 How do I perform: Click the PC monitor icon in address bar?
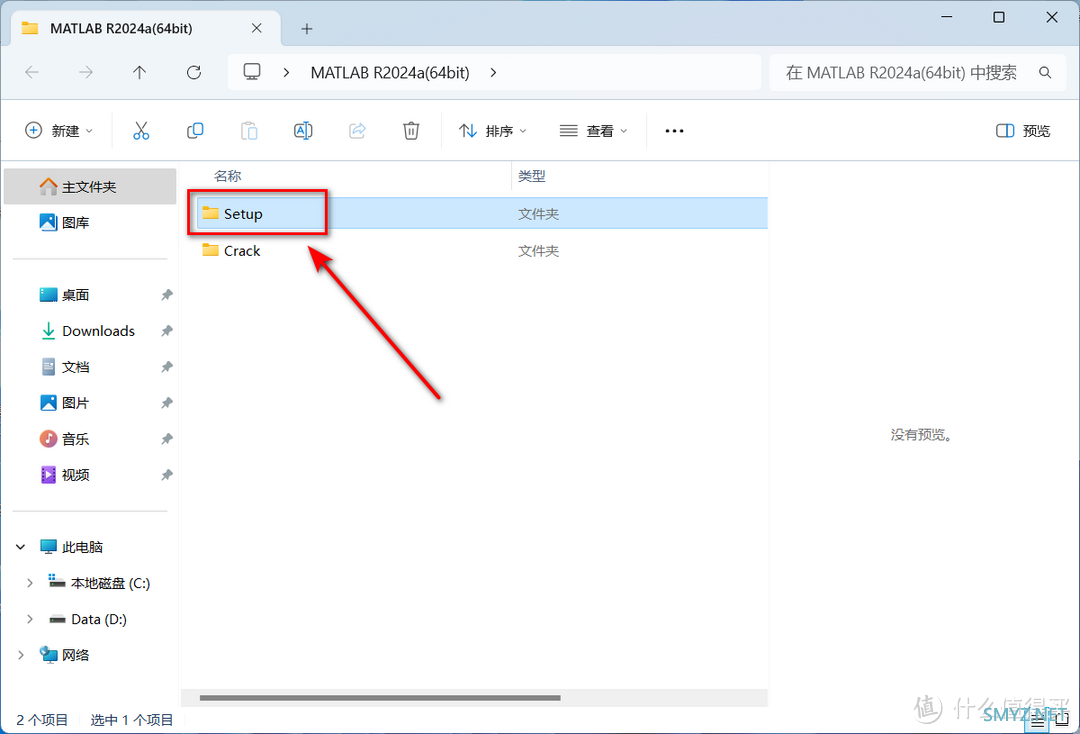pyautogui.click(x=252, y=72)
